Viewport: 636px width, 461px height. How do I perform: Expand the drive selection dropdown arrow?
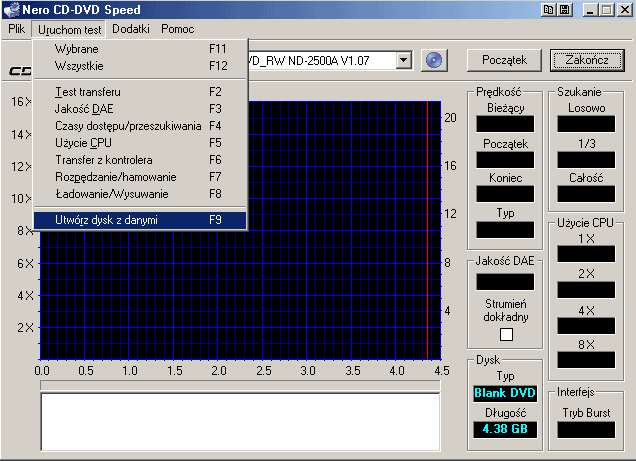404,60
